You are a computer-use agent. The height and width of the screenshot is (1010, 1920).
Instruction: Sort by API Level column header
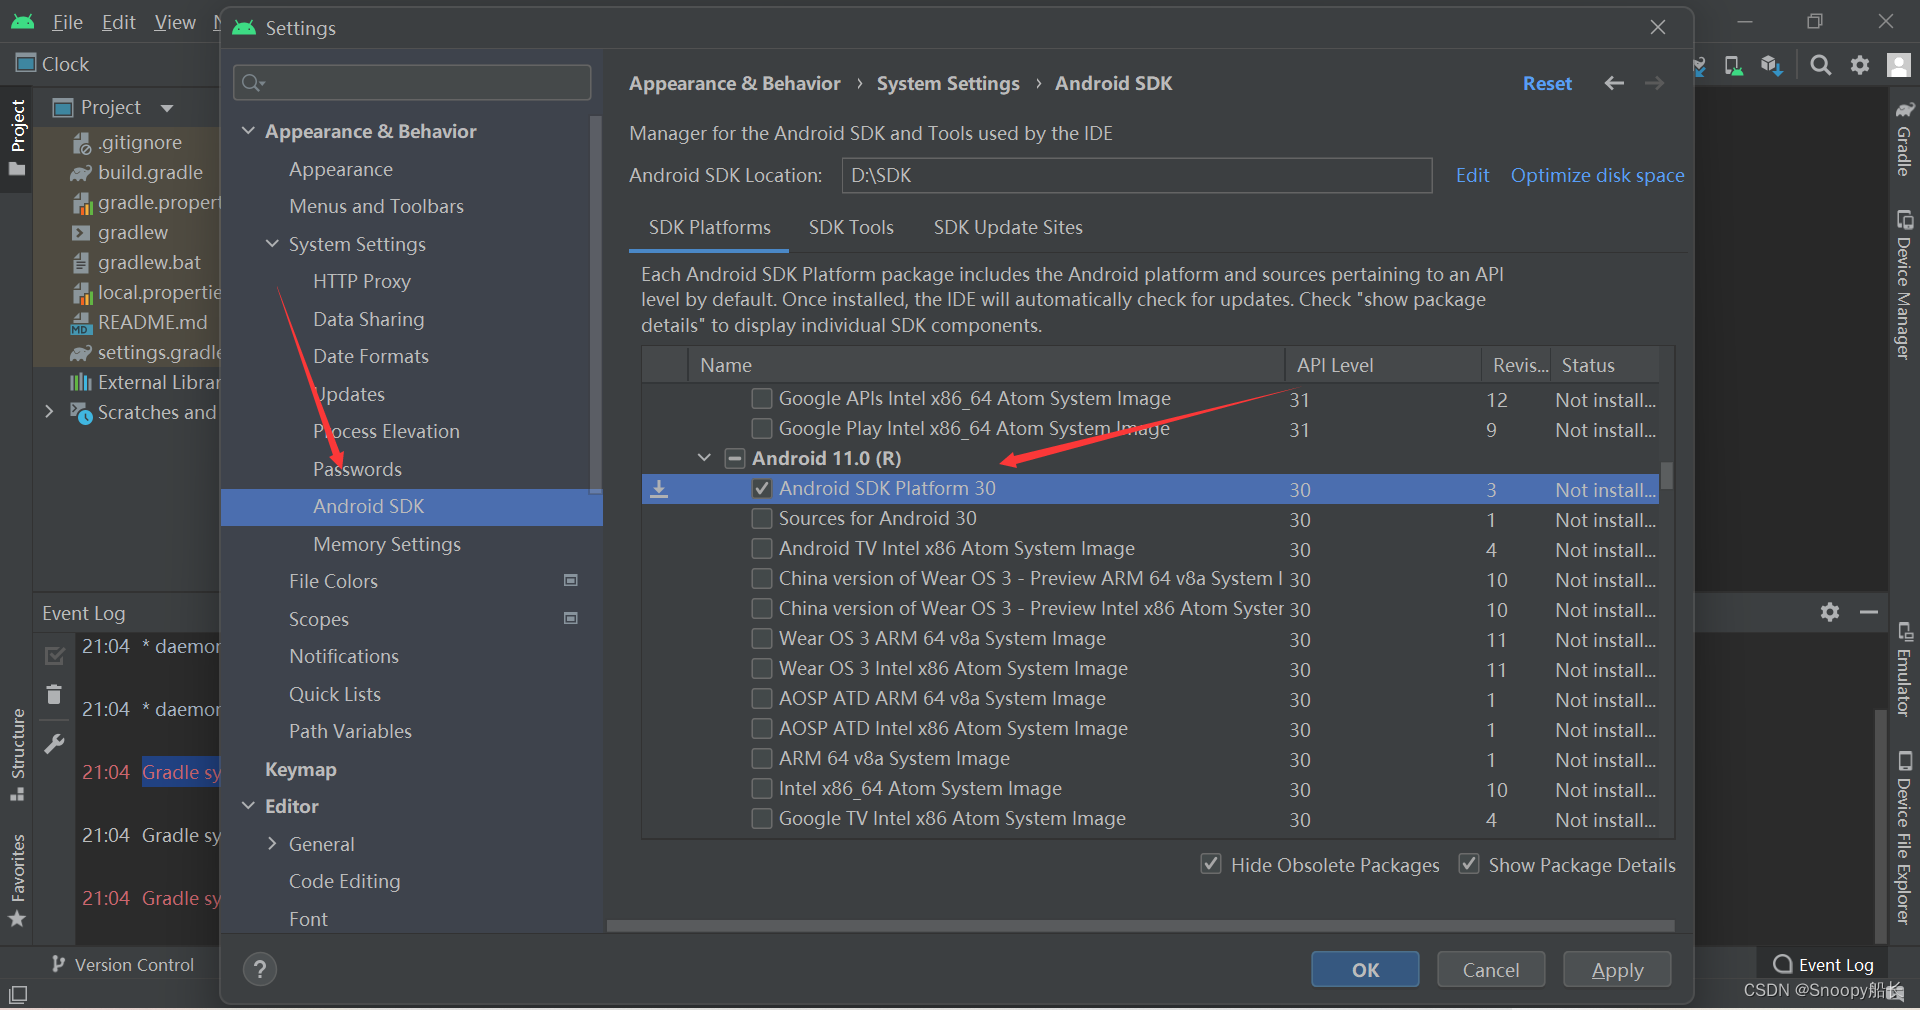(x=1381, y=366)
